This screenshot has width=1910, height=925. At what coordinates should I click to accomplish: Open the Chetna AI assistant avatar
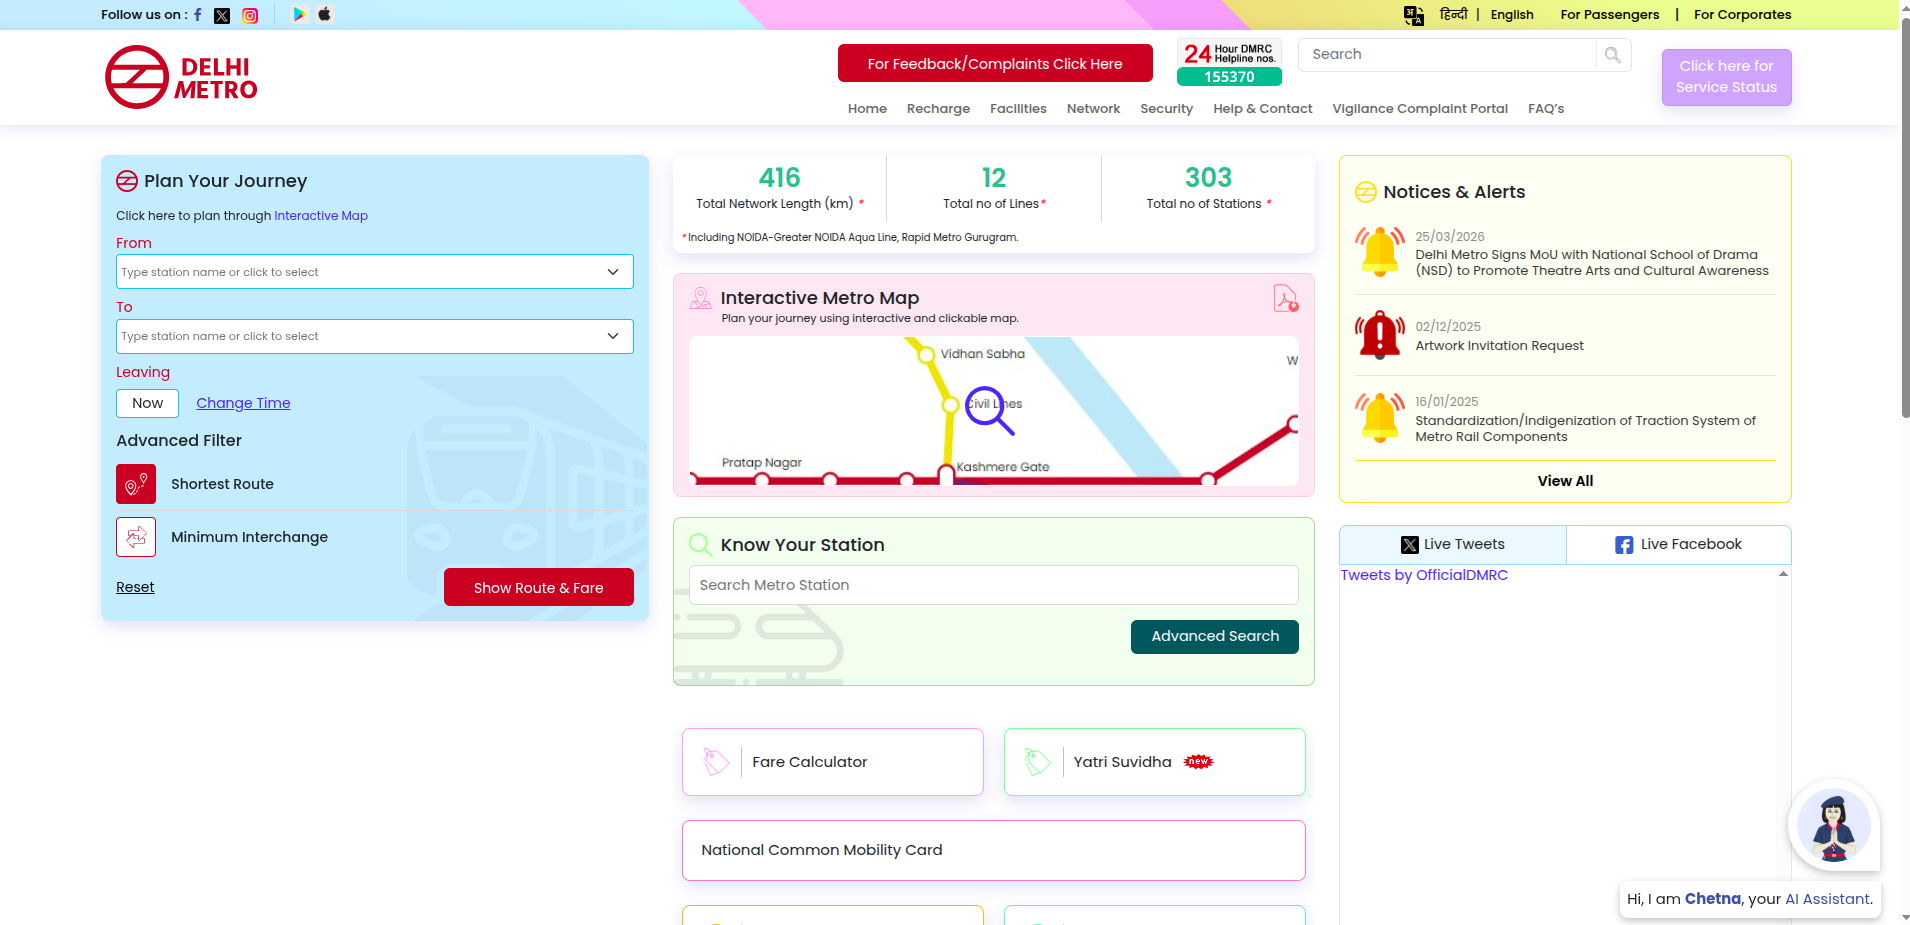pos(1833,826)
